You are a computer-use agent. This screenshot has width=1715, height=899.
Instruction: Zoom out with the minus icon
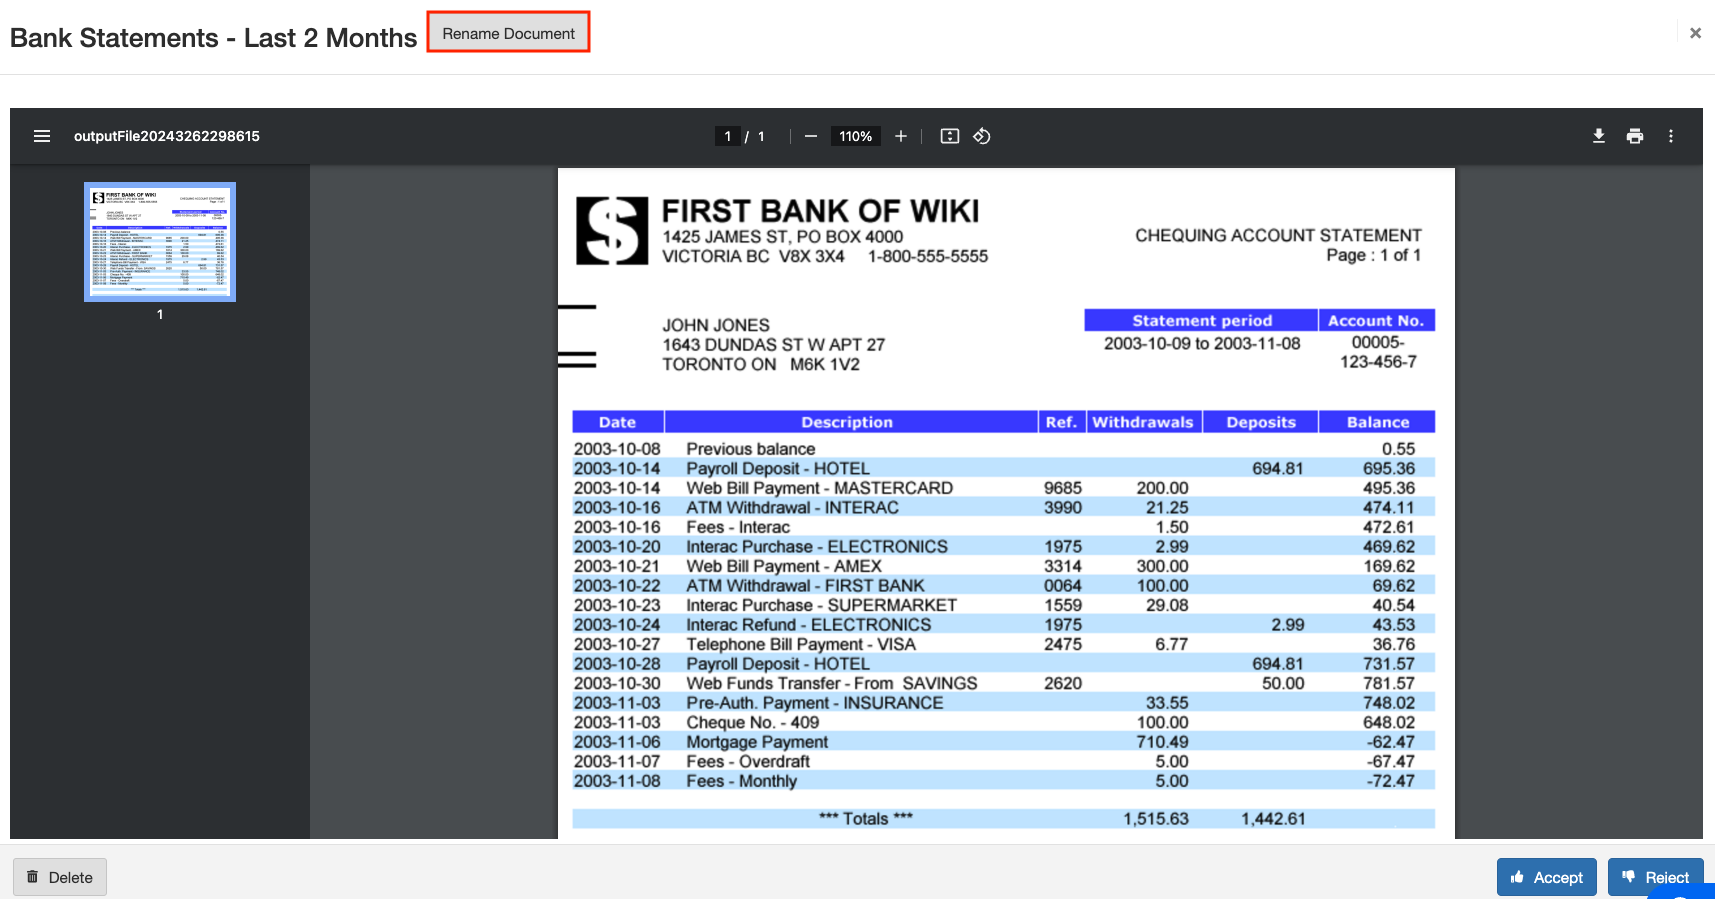click(811, 136)
